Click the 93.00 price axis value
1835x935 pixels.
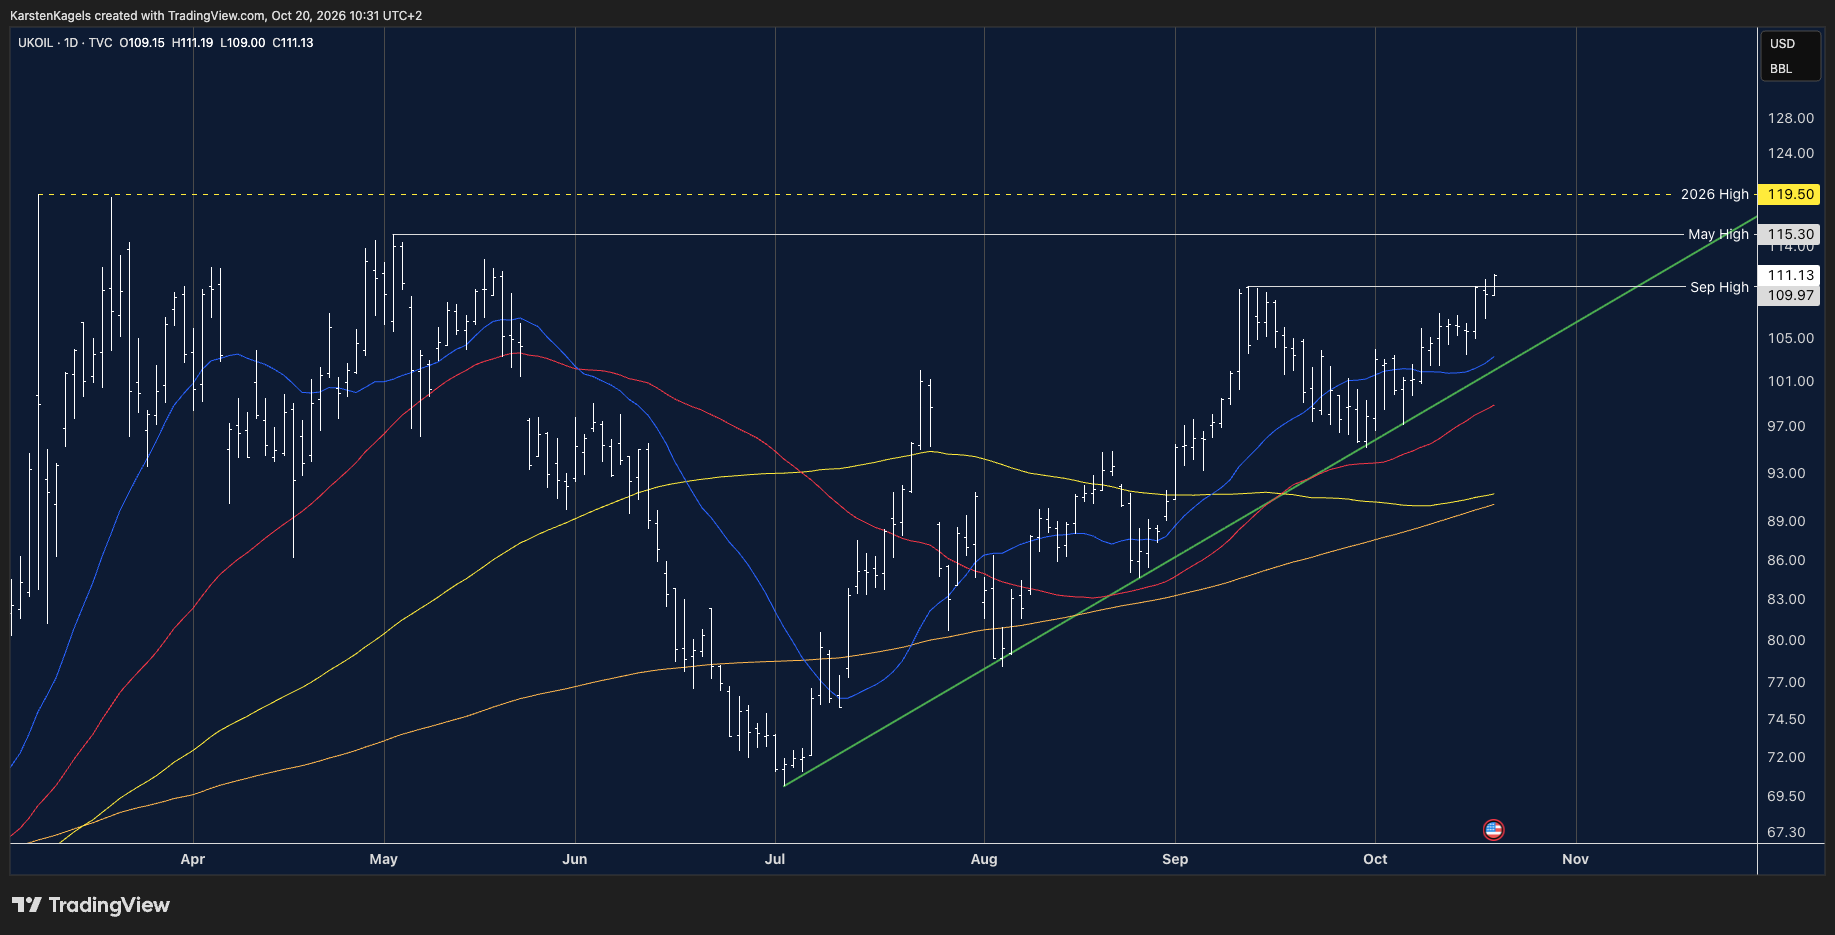pyautogui.click(x=1786, y=473)
